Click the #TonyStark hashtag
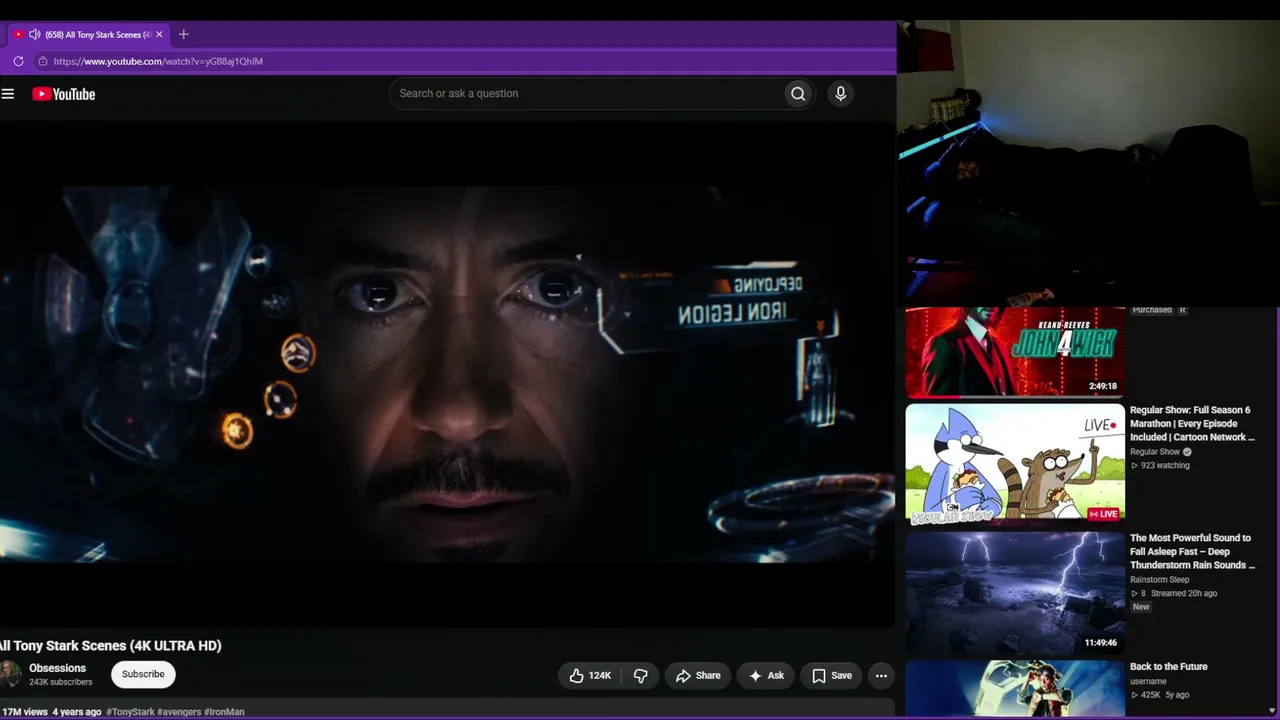This screenshot has height=720, width=1280. point(131,712)
